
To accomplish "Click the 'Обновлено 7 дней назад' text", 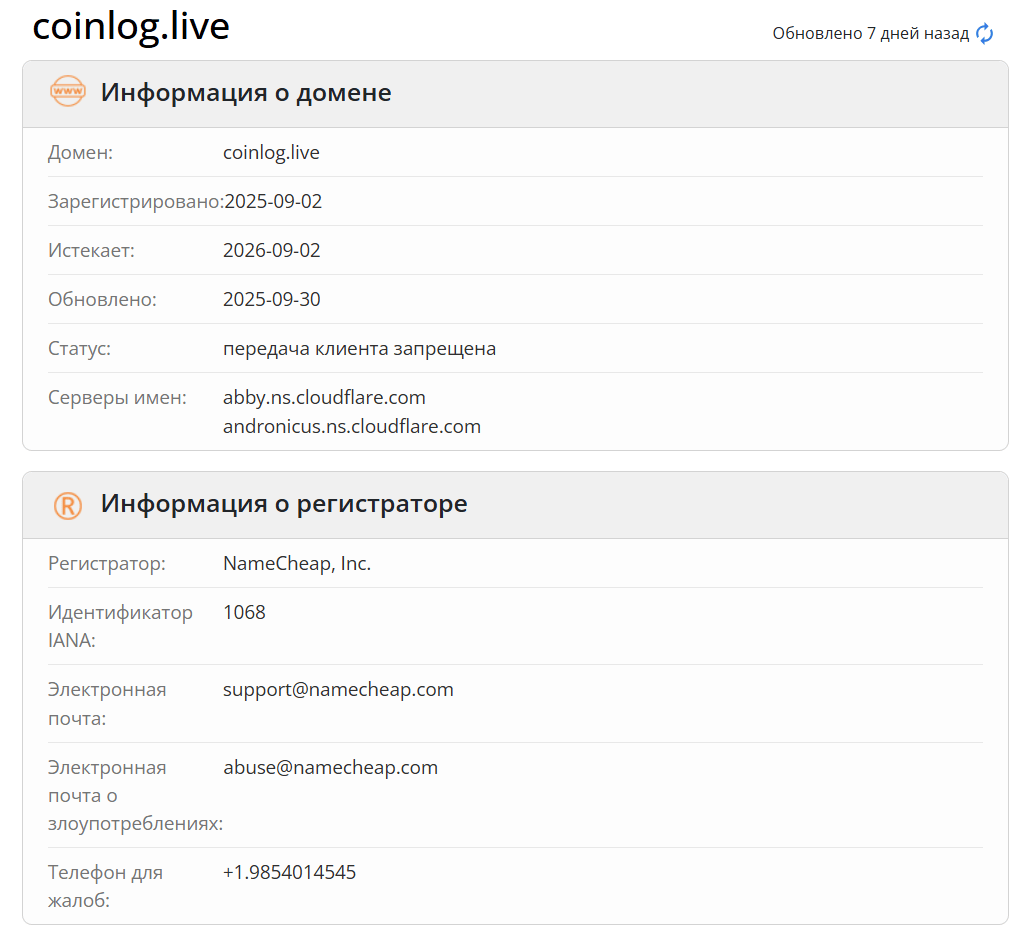I will [870, 34].
